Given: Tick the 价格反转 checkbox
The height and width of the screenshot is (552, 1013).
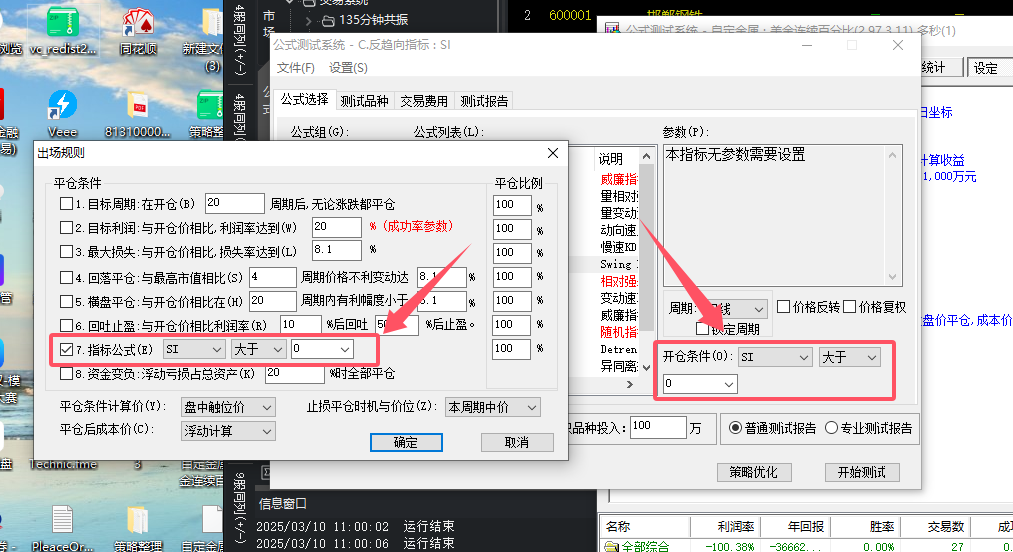Looking at the screenshot, I should 783,306.
